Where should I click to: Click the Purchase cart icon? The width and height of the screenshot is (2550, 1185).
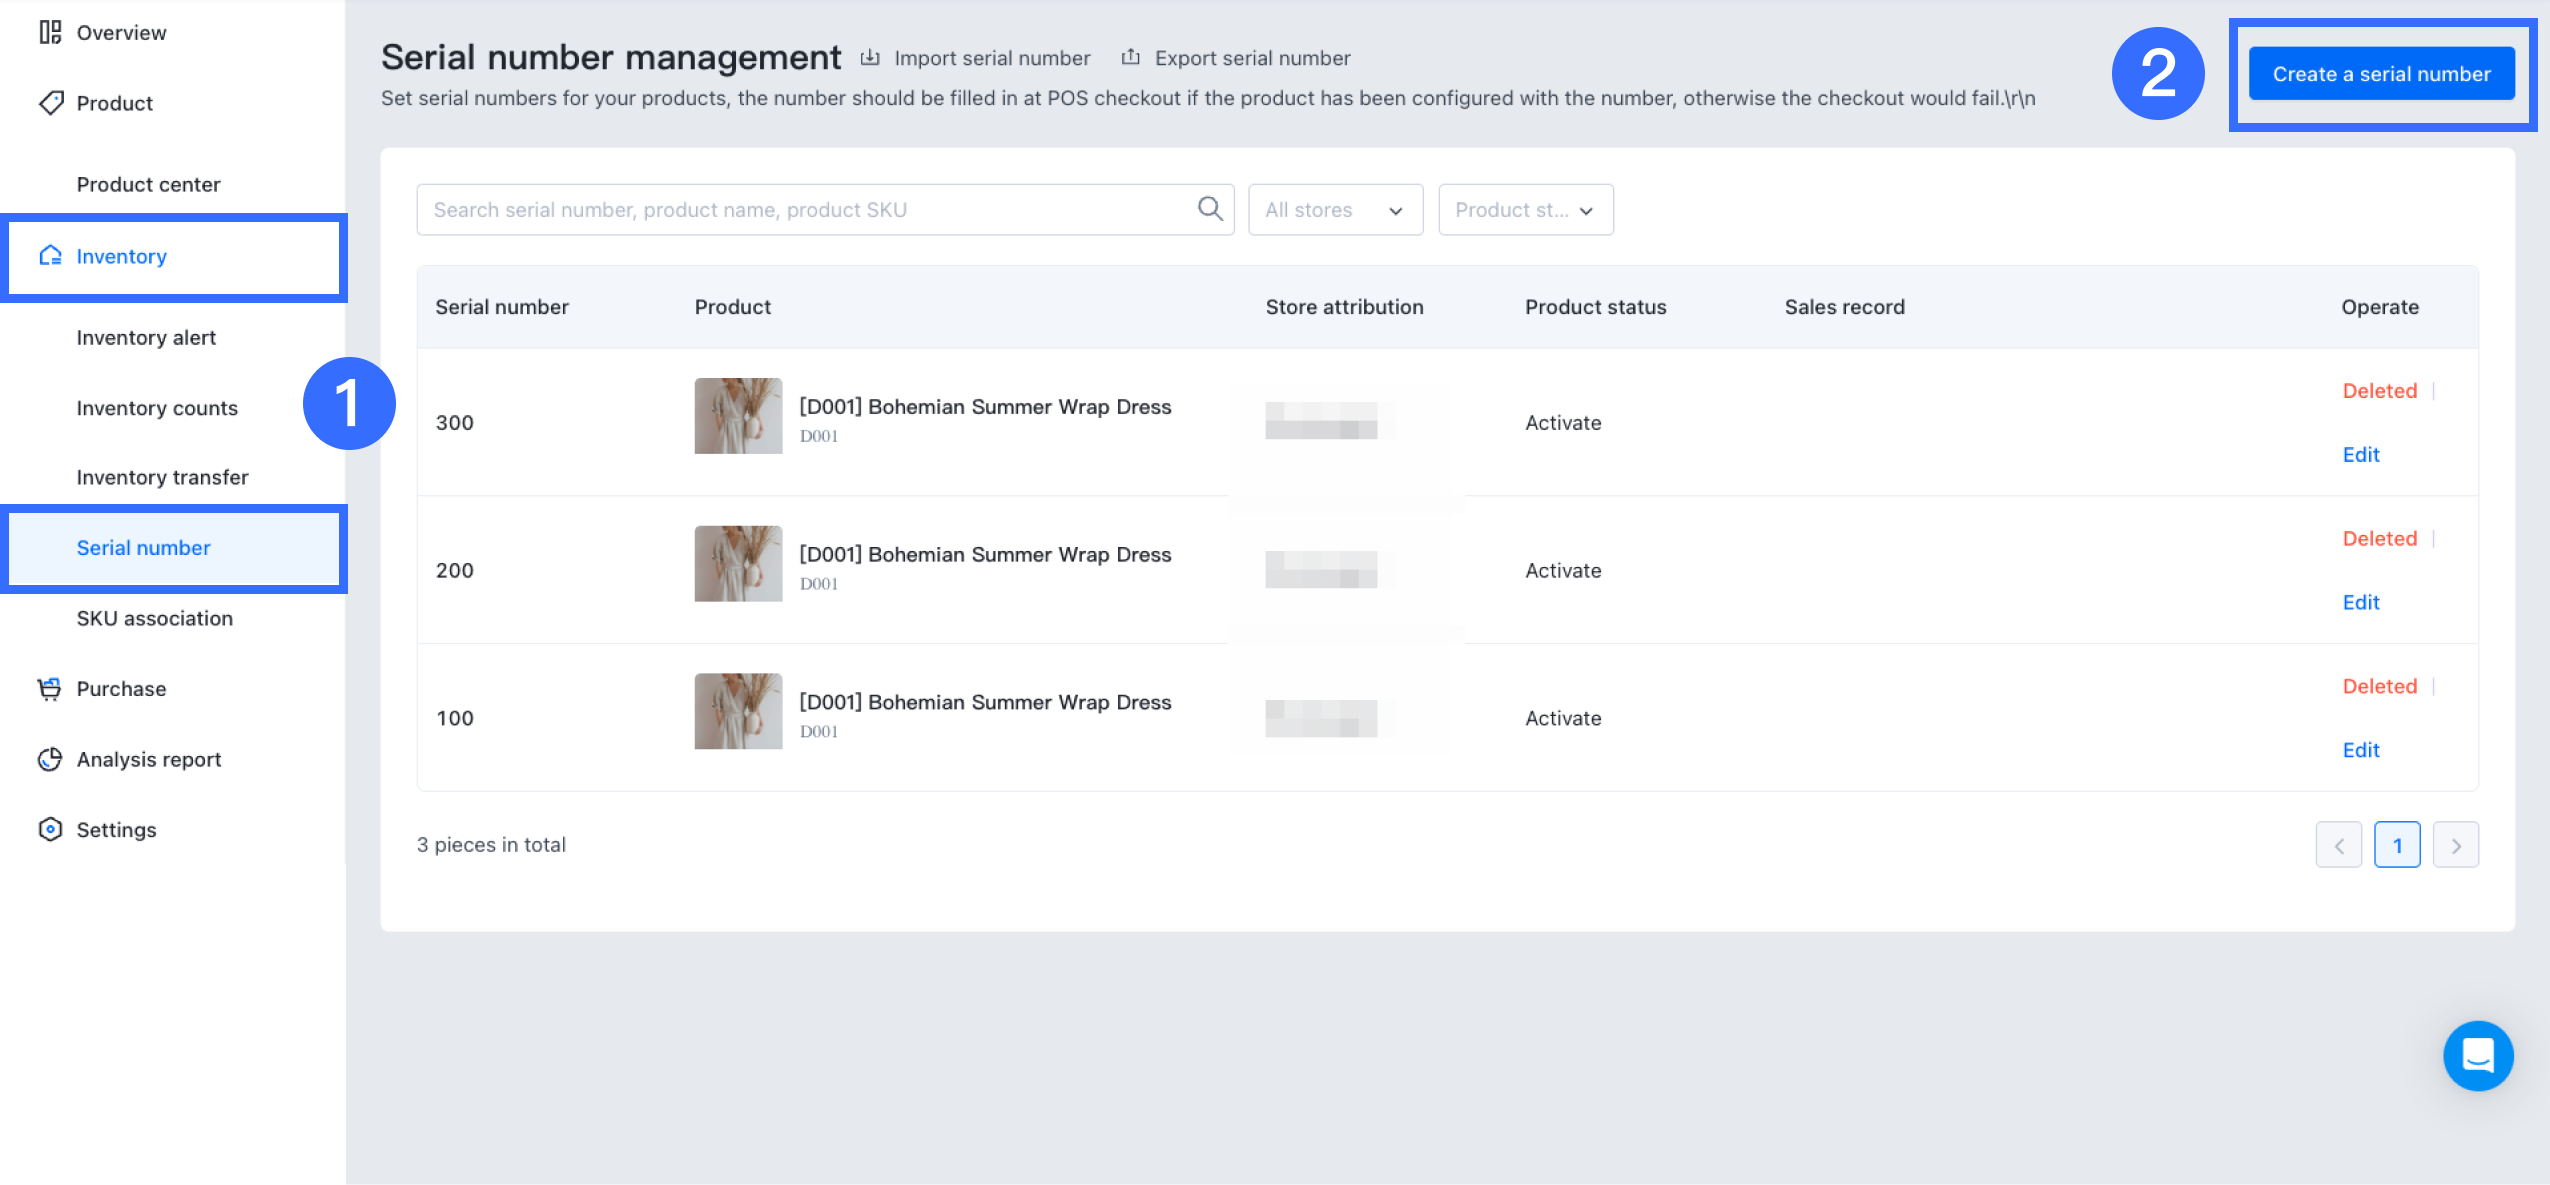point(50,689)
